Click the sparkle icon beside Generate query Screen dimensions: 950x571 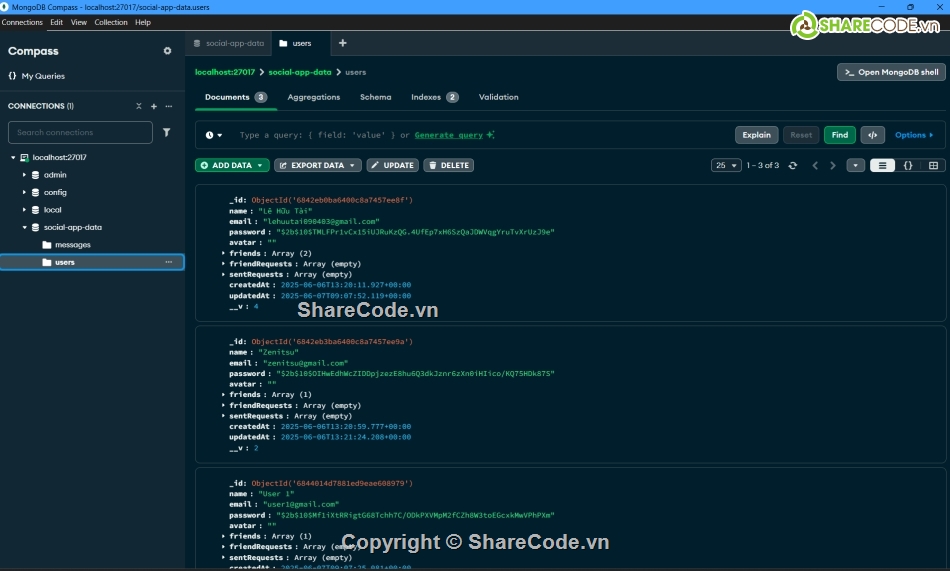[x=490, y=135]
